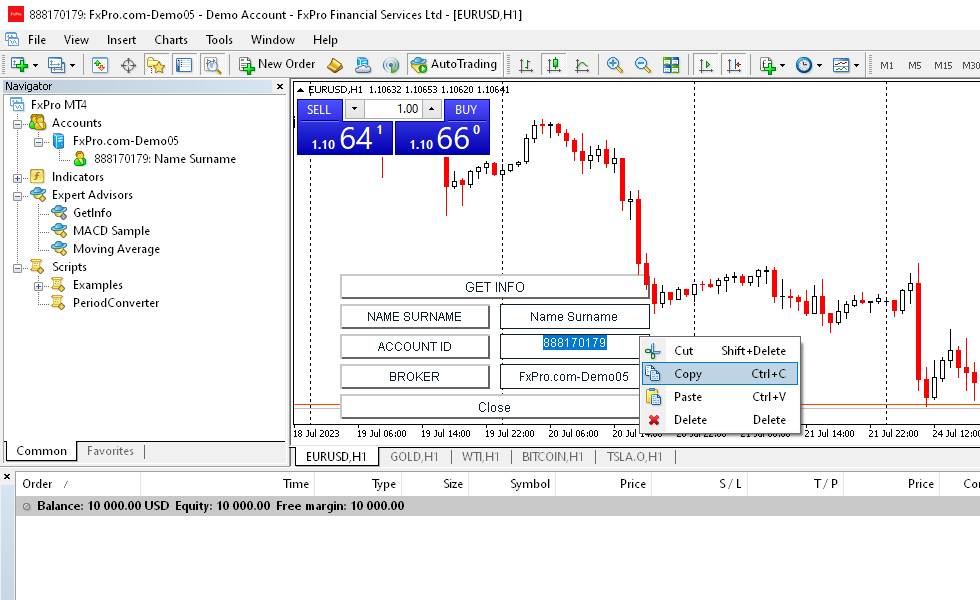Open the MQL5 VPS cloud icon

pos(362,65)
